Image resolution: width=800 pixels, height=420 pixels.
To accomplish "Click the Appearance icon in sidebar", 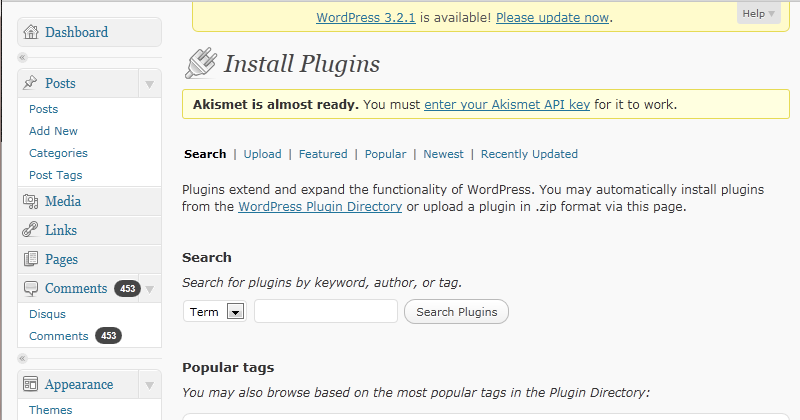I will 30,385.
